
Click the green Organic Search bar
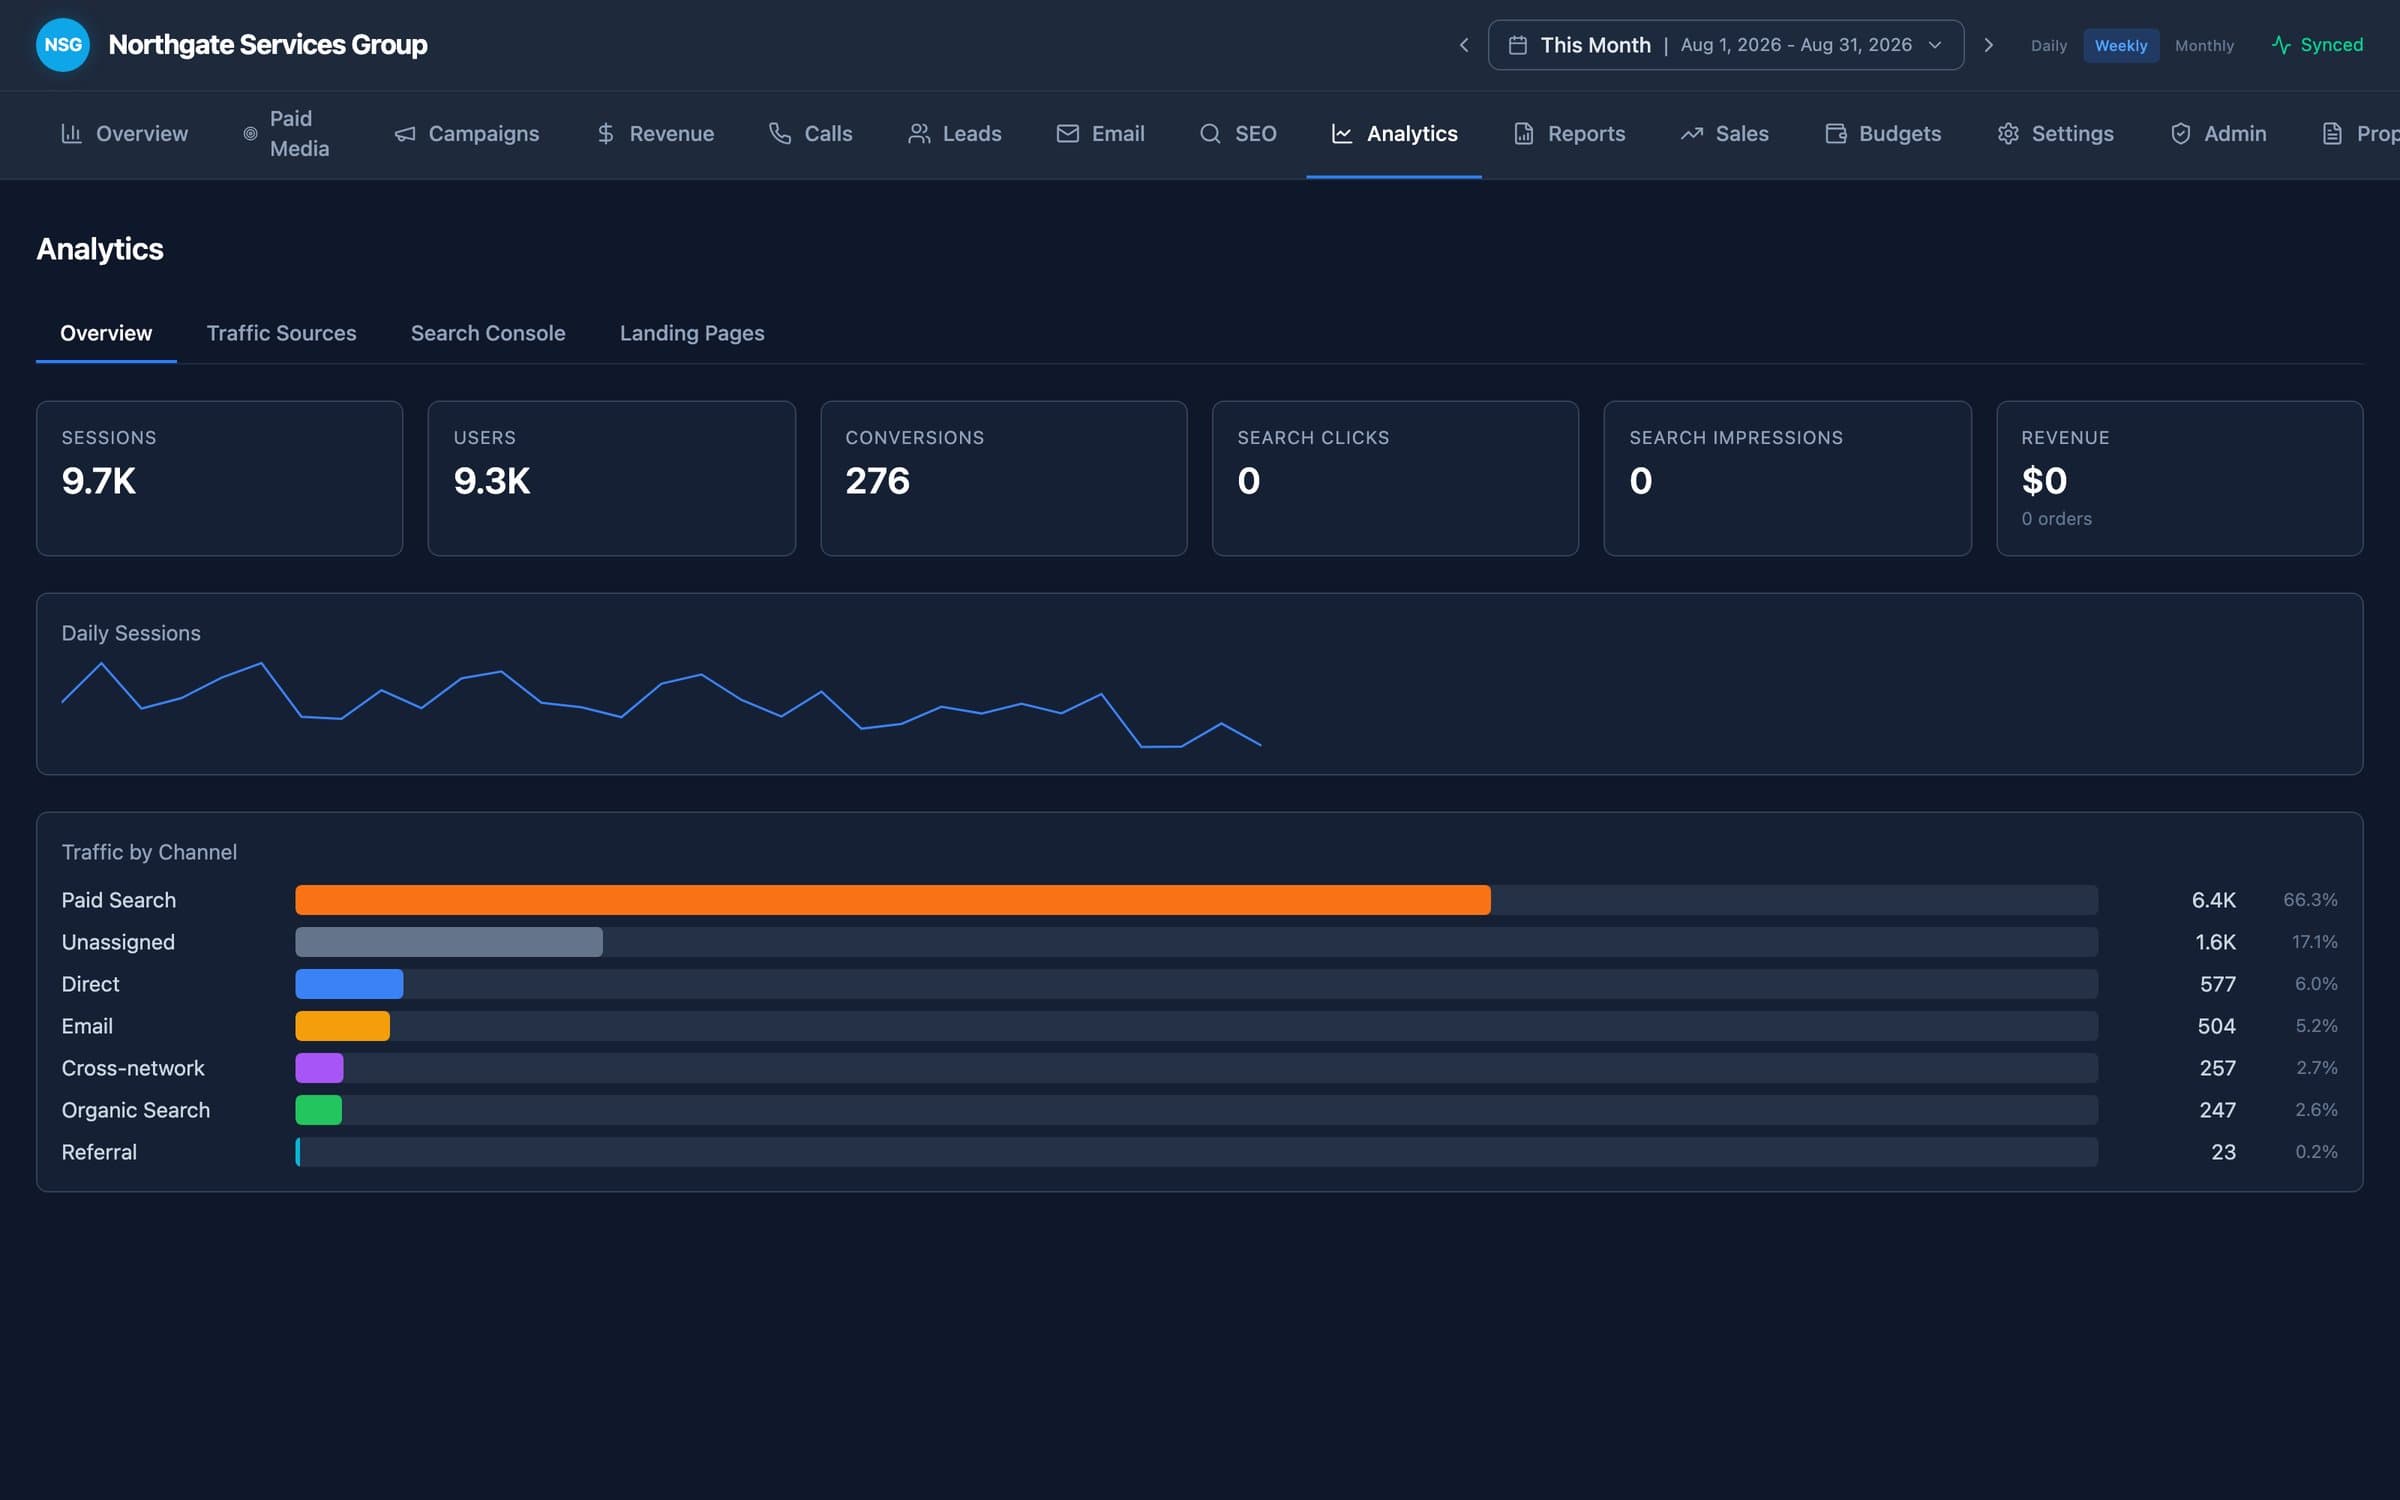coord(318,1110)
